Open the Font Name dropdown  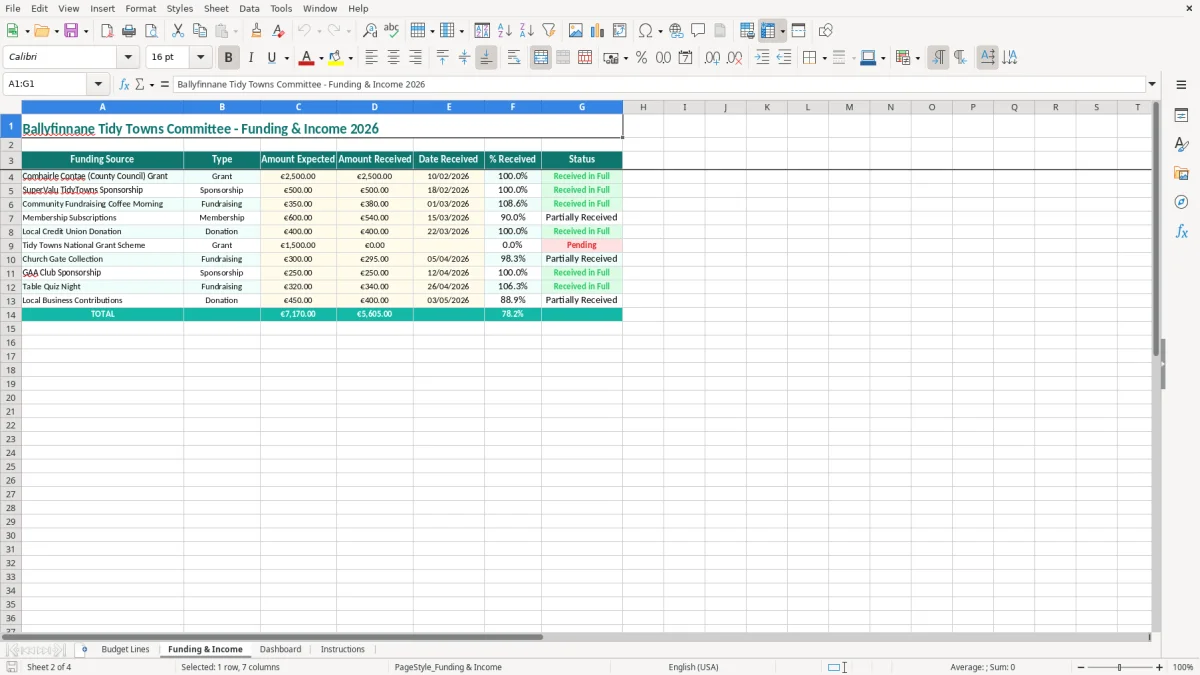tap(128, 58)
